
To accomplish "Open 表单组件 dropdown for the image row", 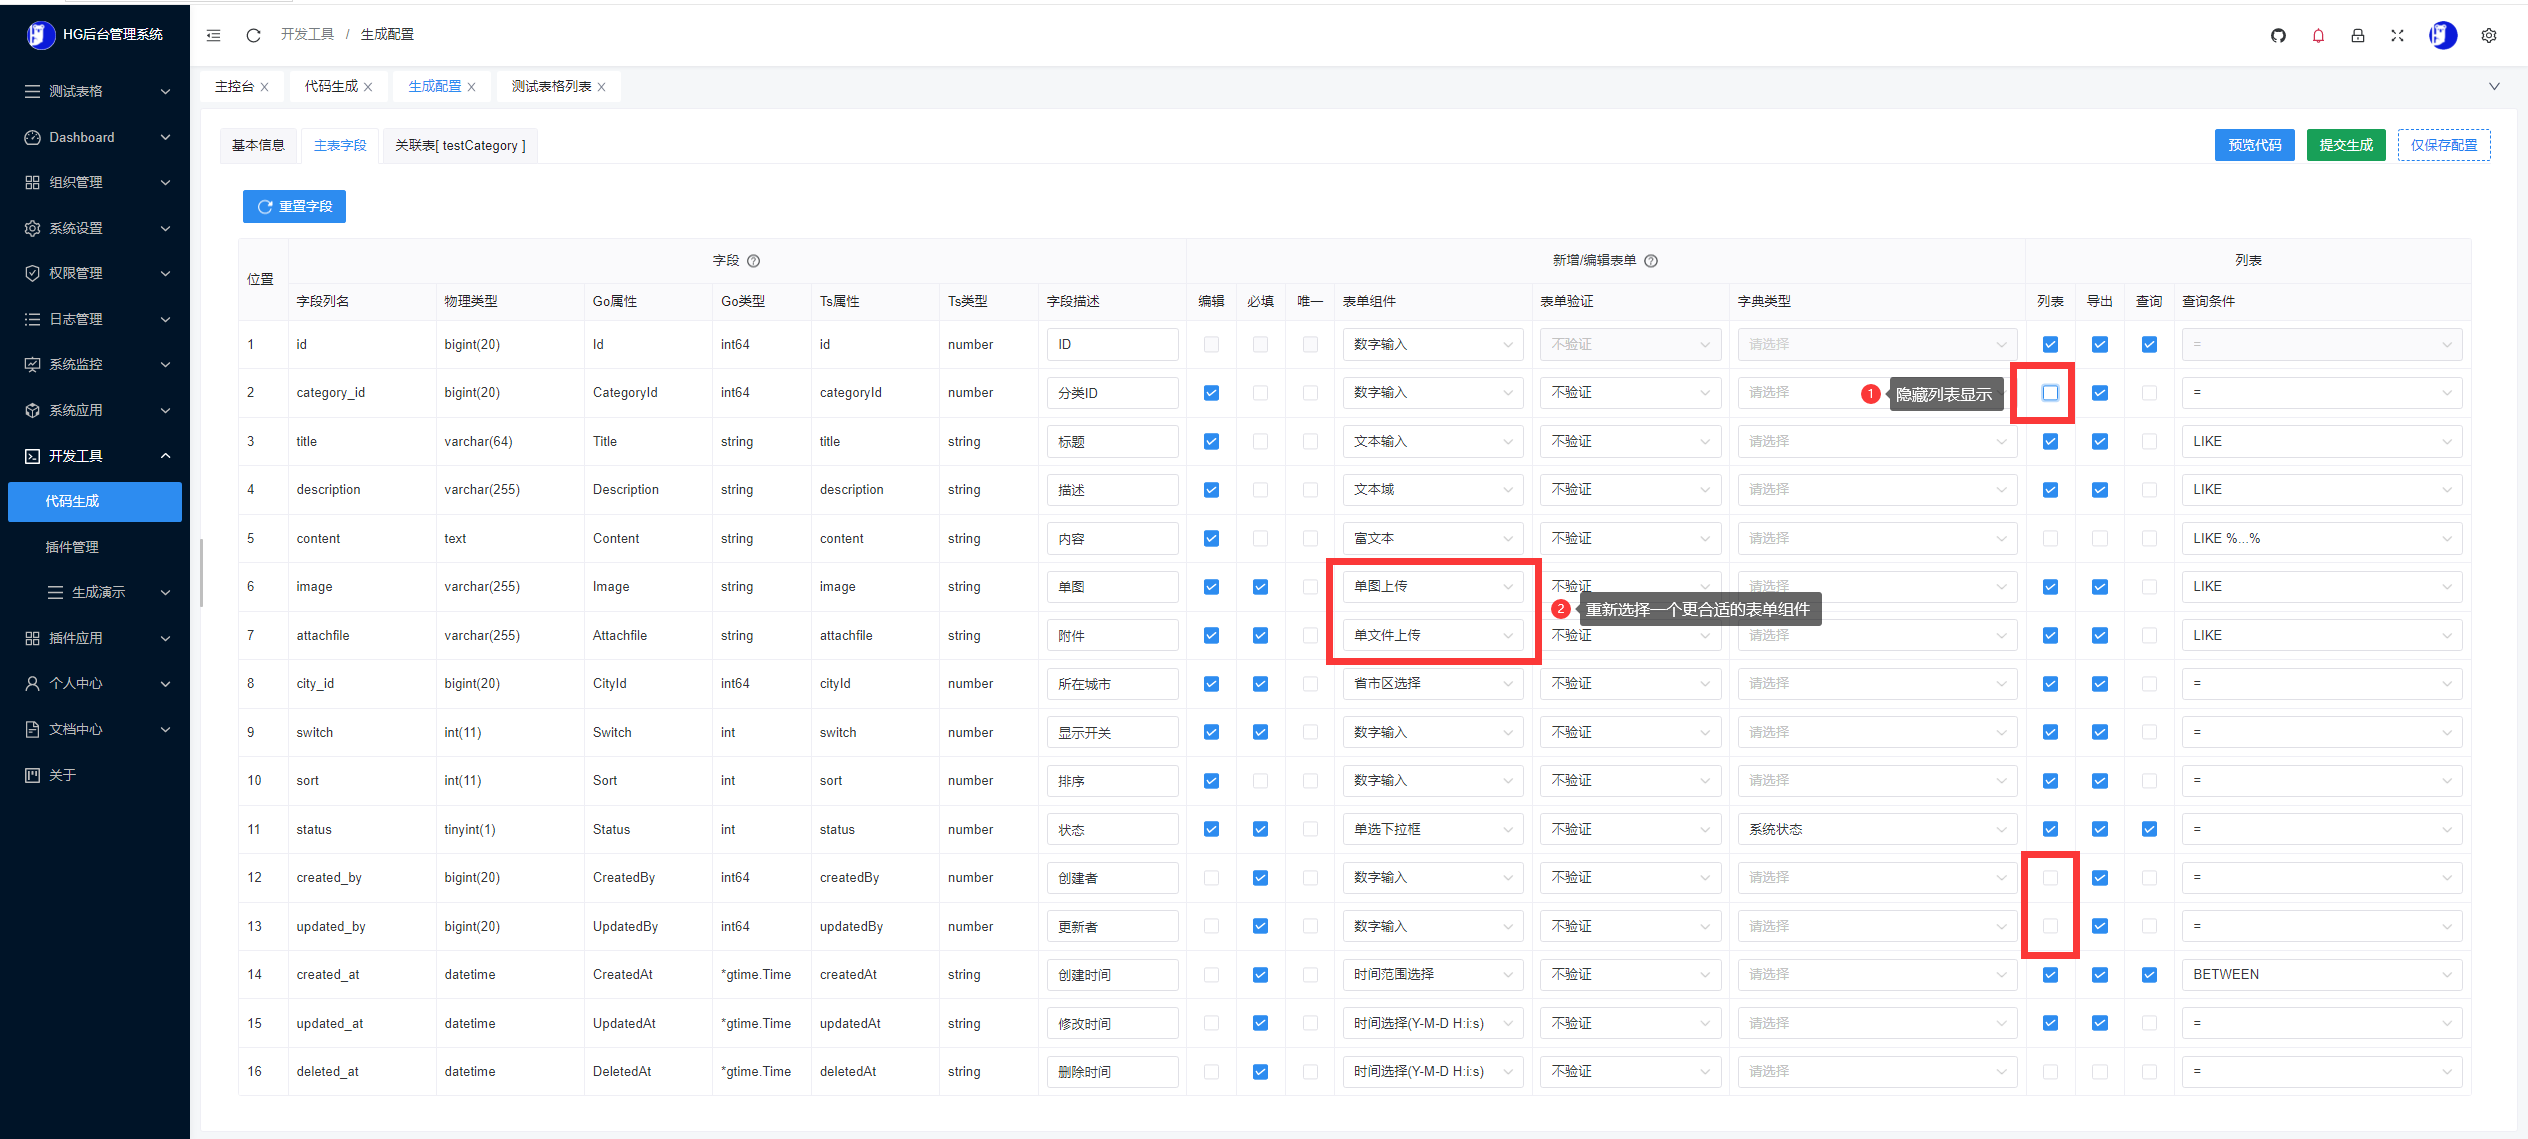I will pyautogui.click(x=1432, y=587).
